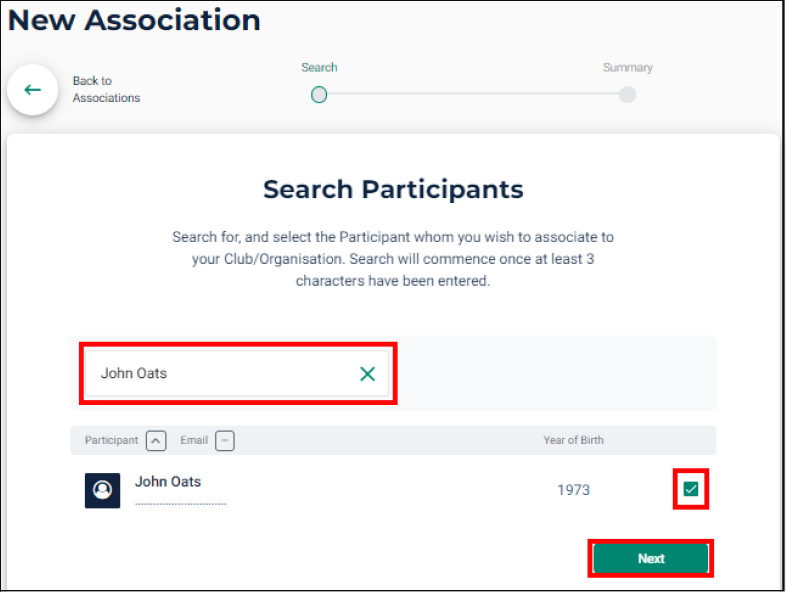Image resolution: width=786 pixels, height=592 pixels.
Task: Toggle Participant sort arrow
Action: click(x=156, y=441)
